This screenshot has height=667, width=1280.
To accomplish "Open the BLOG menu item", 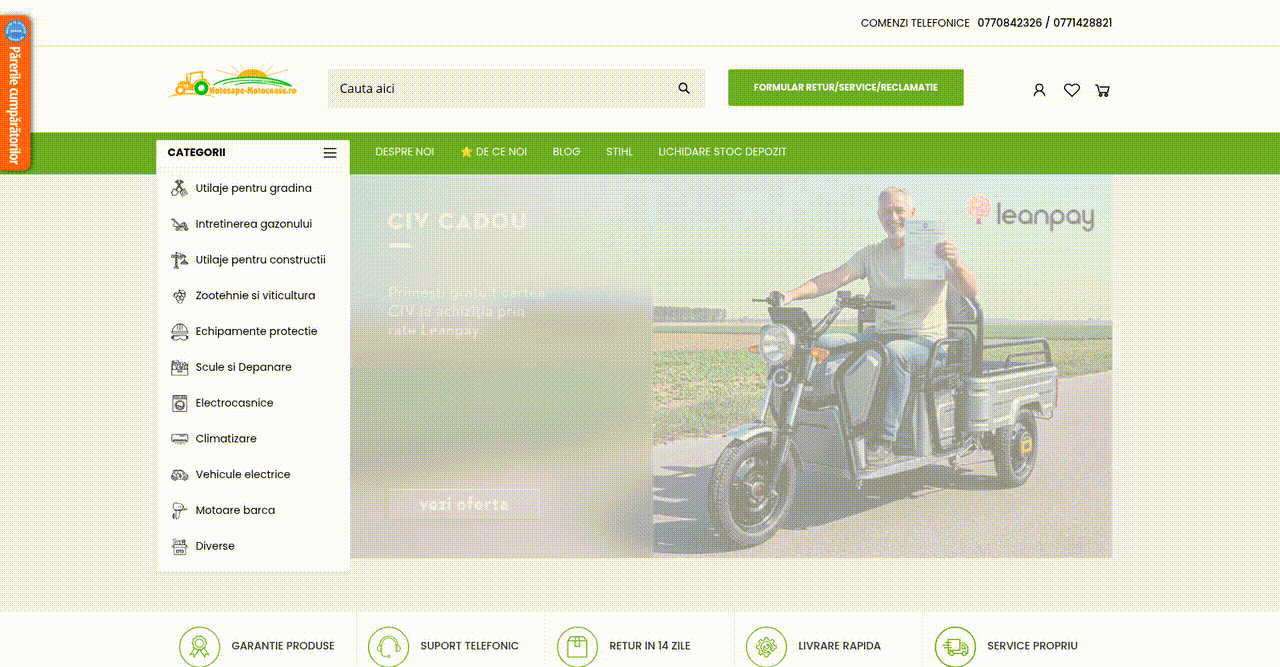I will (x=566, y=152).
